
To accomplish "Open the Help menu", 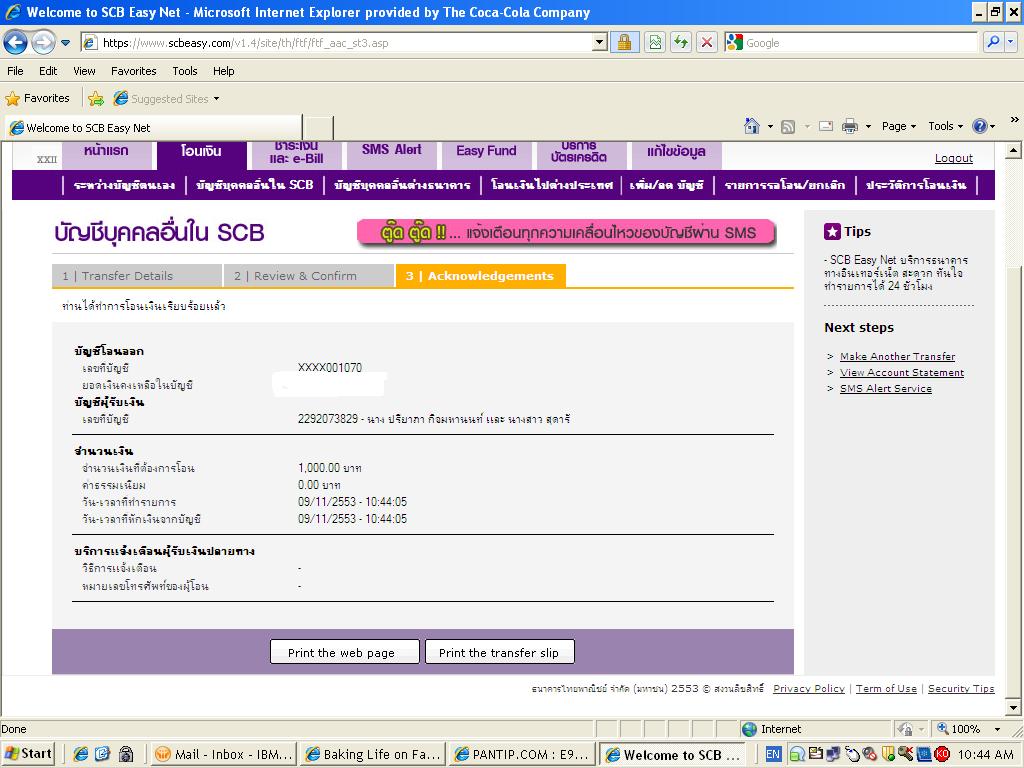I will tap(223, 71).
